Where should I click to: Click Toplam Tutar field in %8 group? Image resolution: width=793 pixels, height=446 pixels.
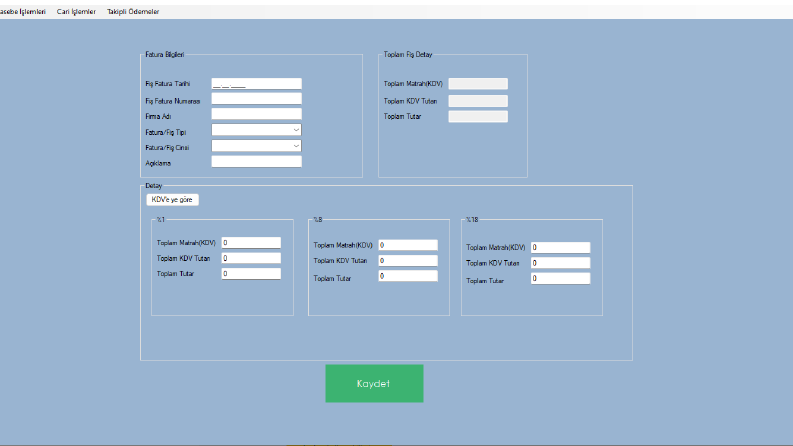(x=408, y=276)
